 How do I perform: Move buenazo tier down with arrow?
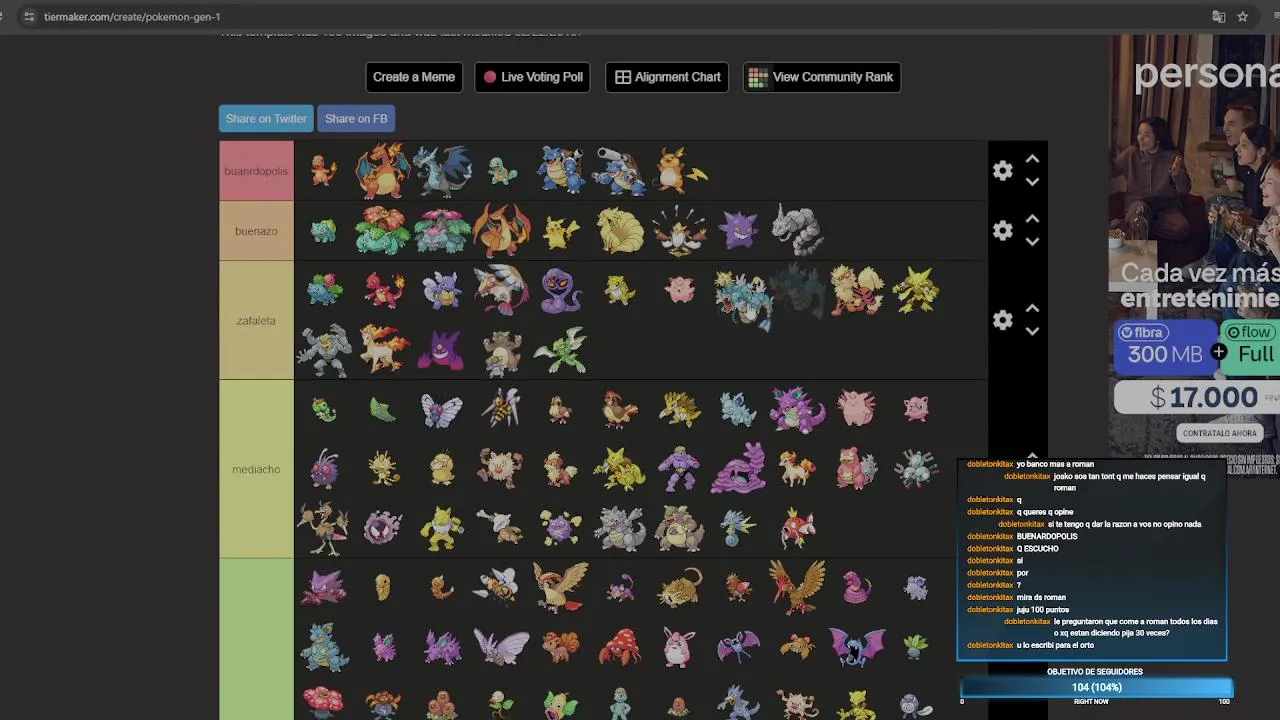1032,242
